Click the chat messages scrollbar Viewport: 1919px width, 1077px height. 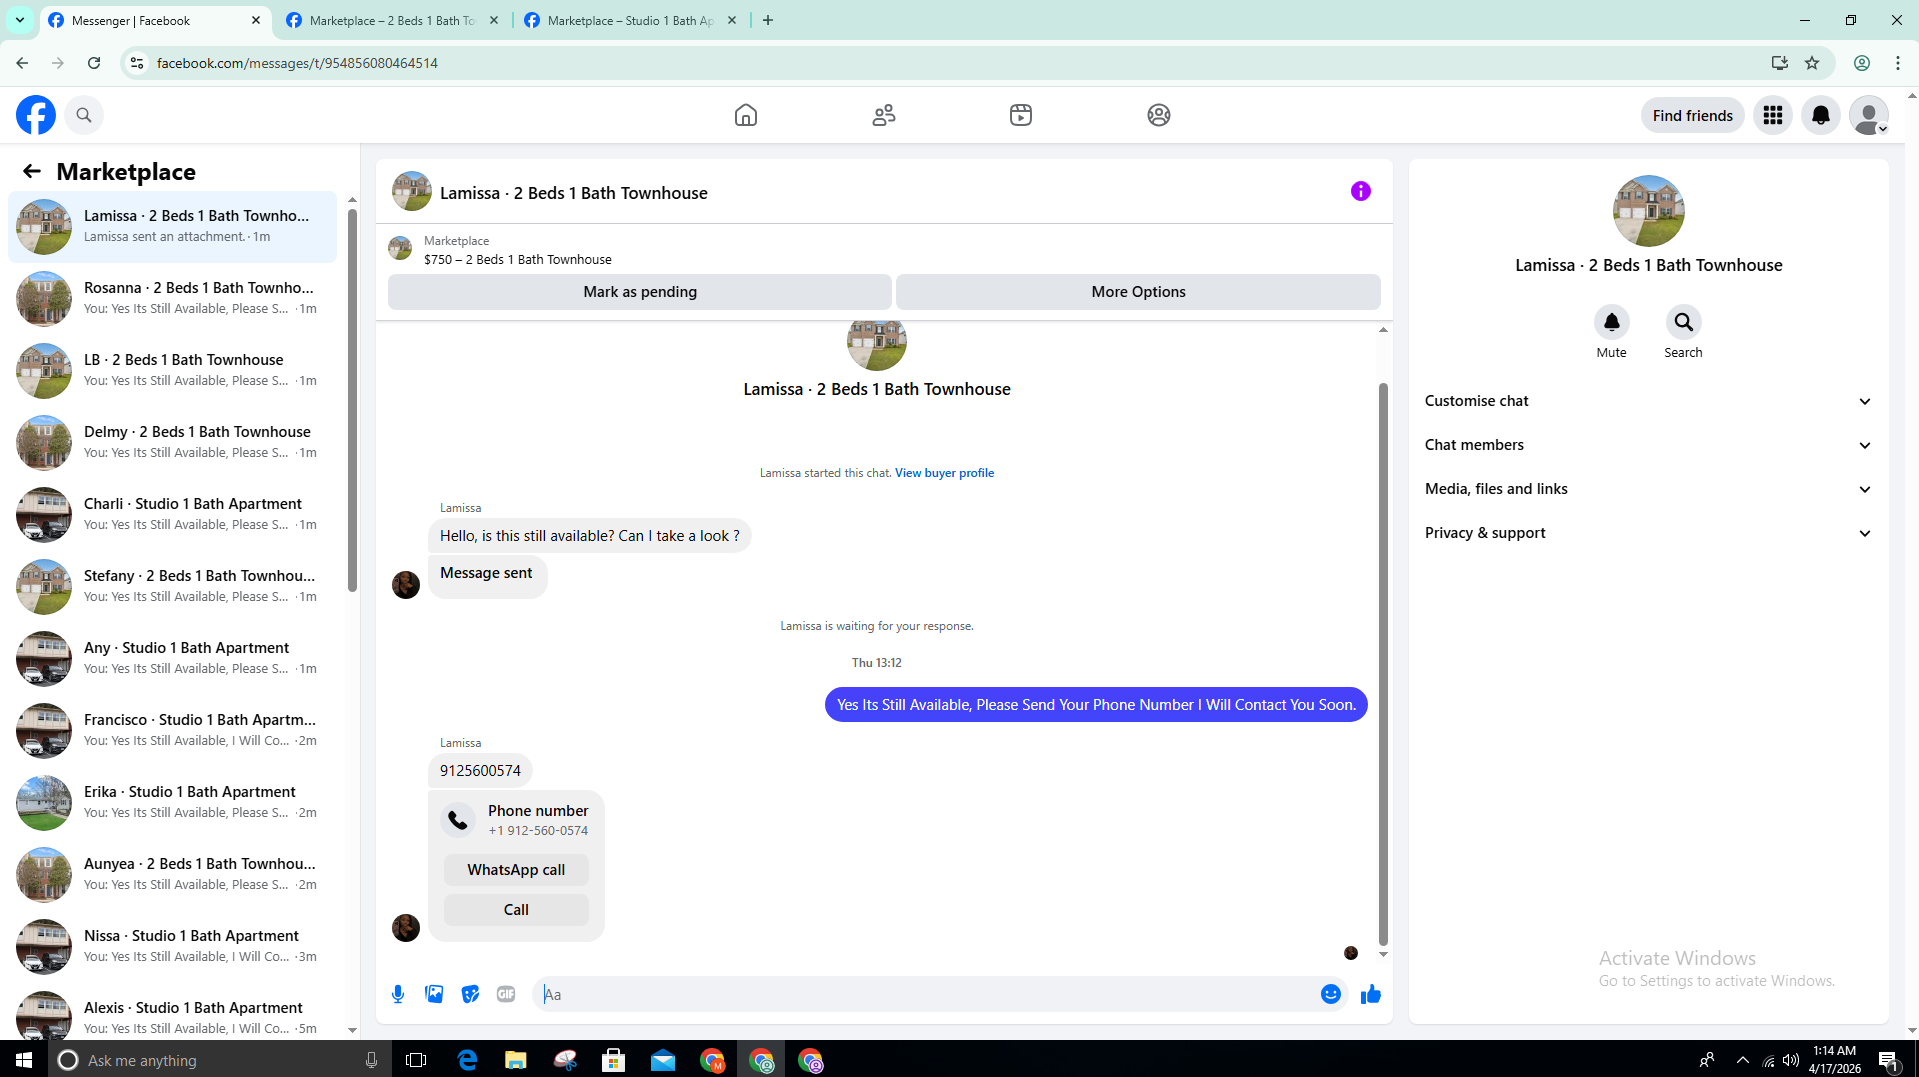1384,664
